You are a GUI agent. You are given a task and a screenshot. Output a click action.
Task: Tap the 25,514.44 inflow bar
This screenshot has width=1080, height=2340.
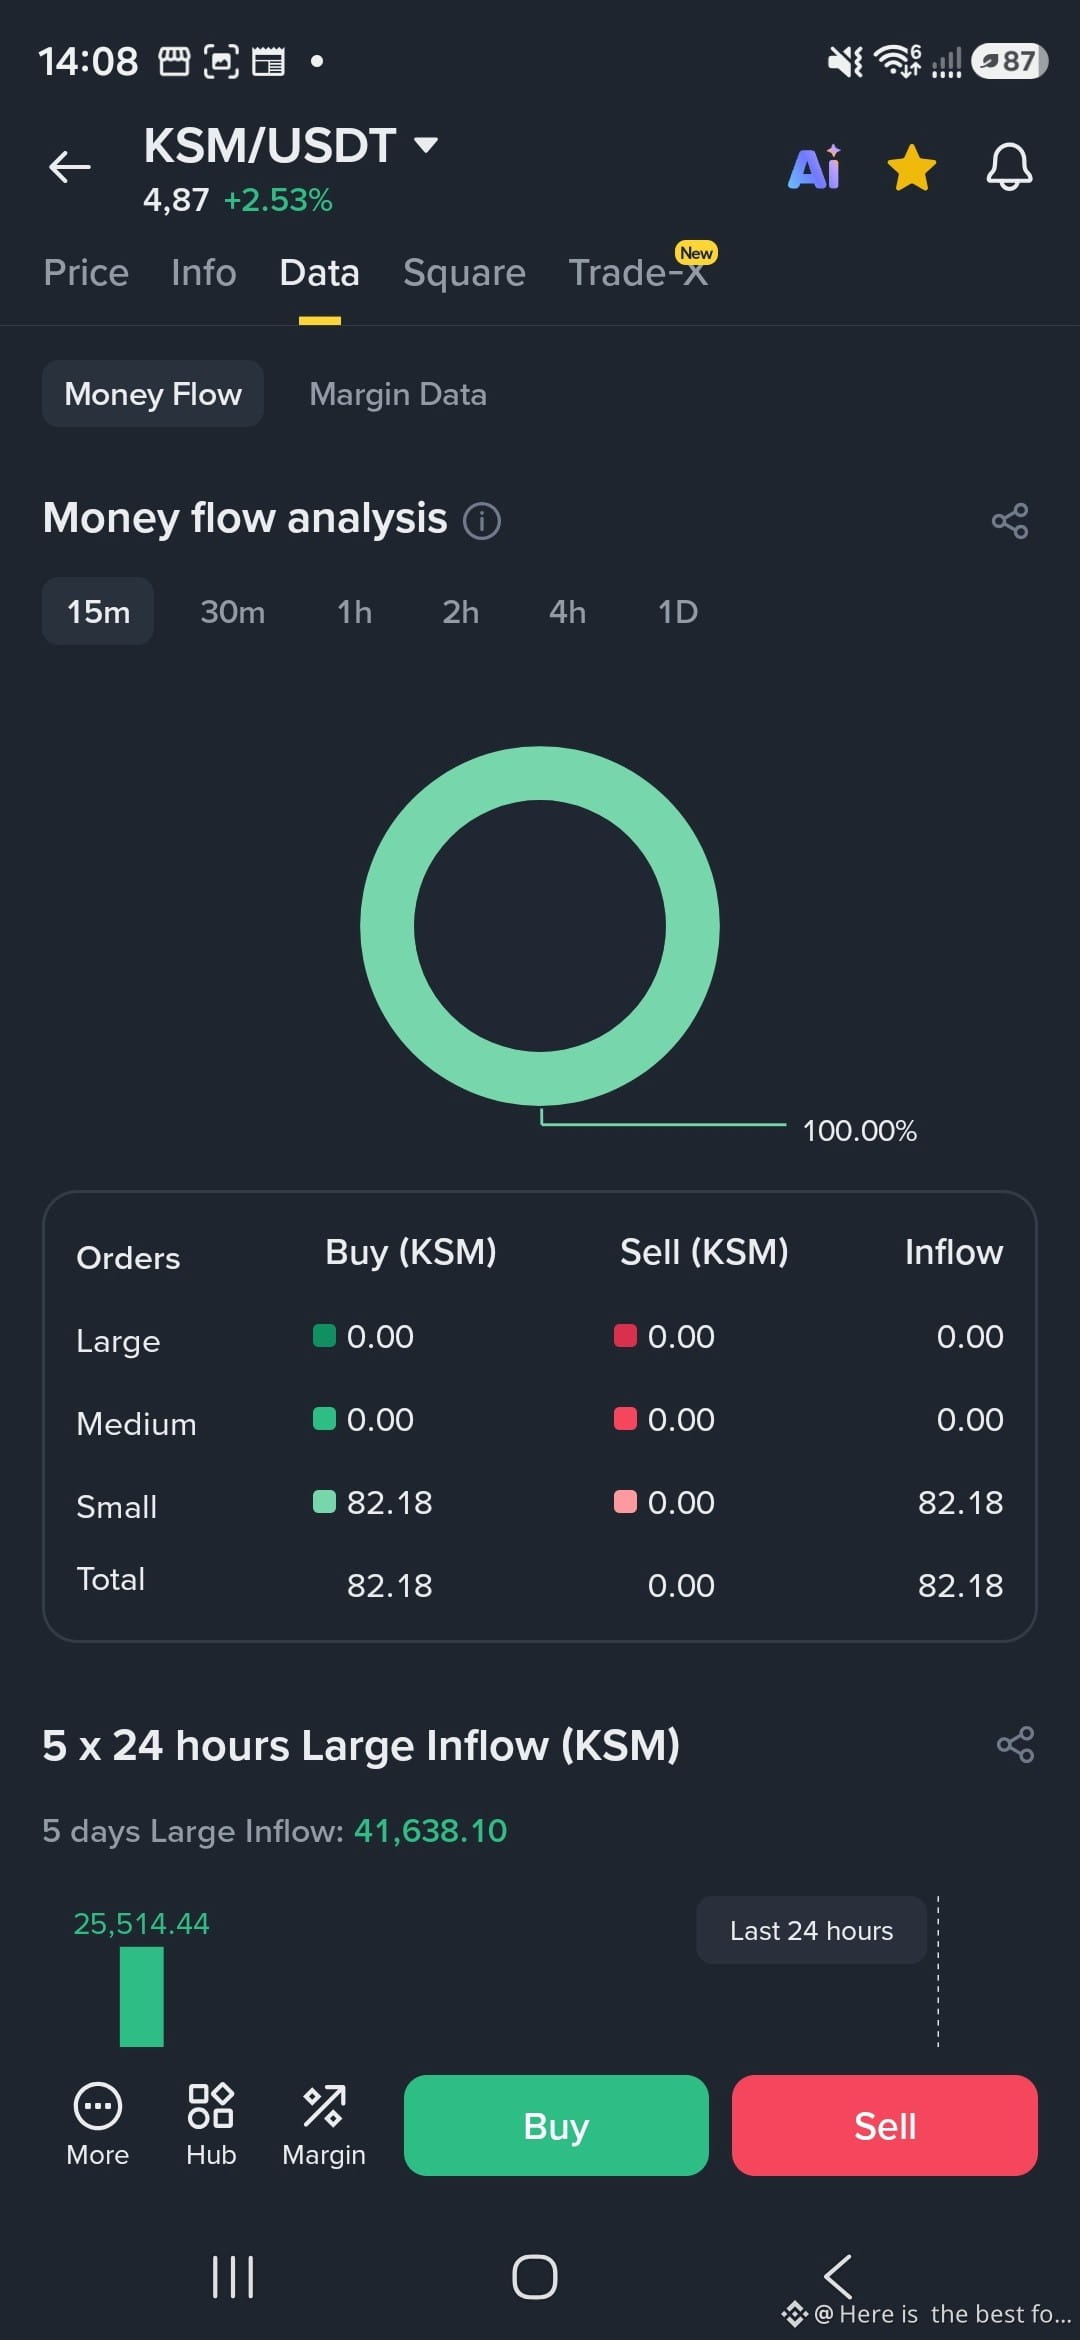(x=141, y=1996)
